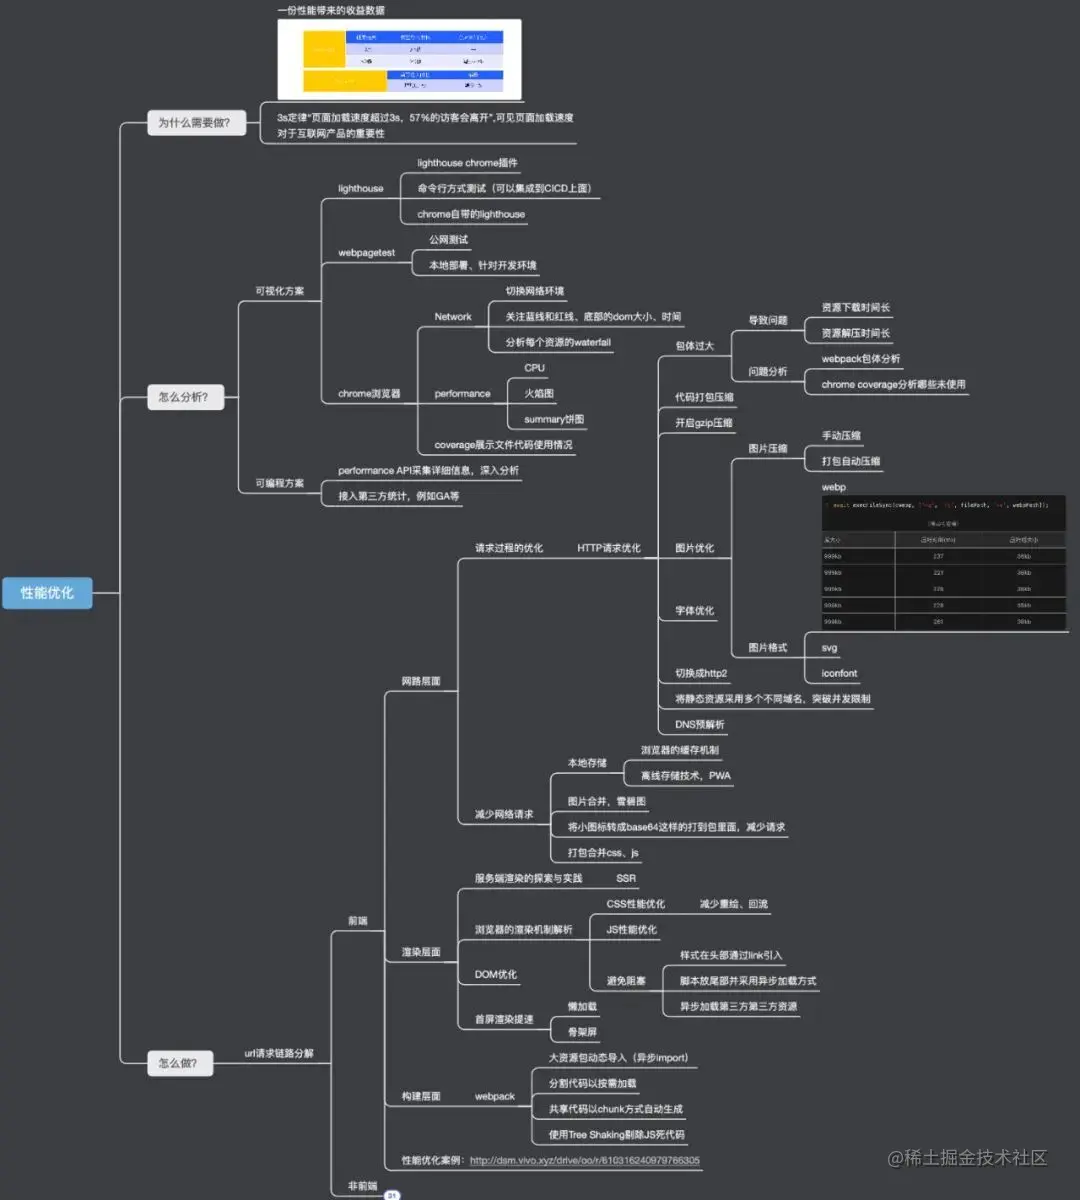Open the dsm.vivo.xyz performance case link
This screenshot has height=1200, width=1080.
tap(584, 1161)
